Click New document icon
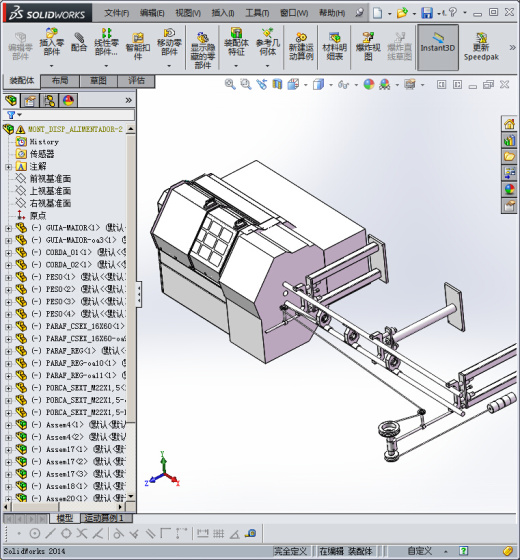The height and width of the screenshot is (560, 520). point(378,13)
